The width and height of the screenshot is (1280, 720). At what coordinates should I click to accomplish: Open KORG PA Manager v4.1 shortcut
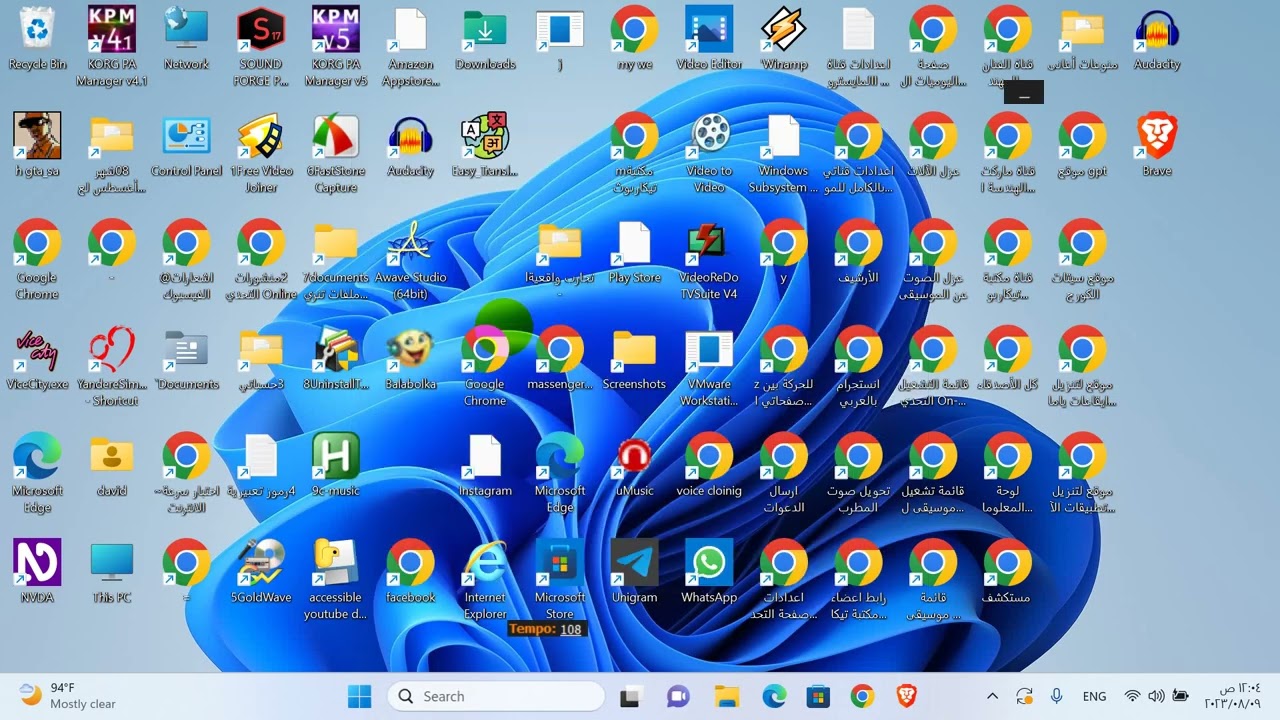coord(112,47)
